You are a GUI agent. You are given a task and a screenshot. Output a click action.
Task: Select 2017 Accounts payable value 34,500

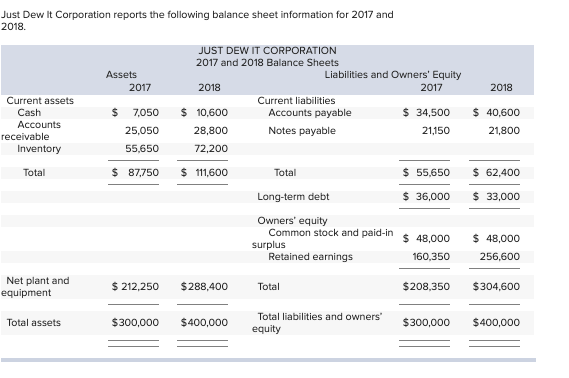[433, 112]
